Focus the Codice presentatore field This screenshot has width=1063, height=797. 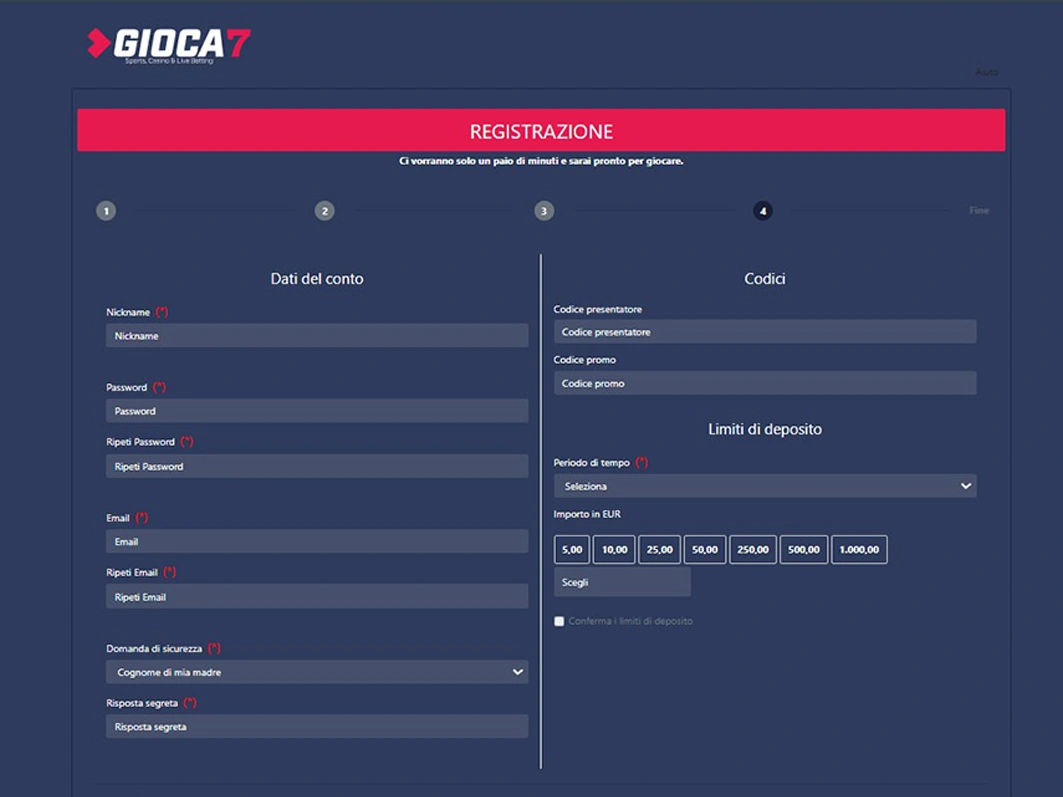pyautogui.click(x=765, y=332)
